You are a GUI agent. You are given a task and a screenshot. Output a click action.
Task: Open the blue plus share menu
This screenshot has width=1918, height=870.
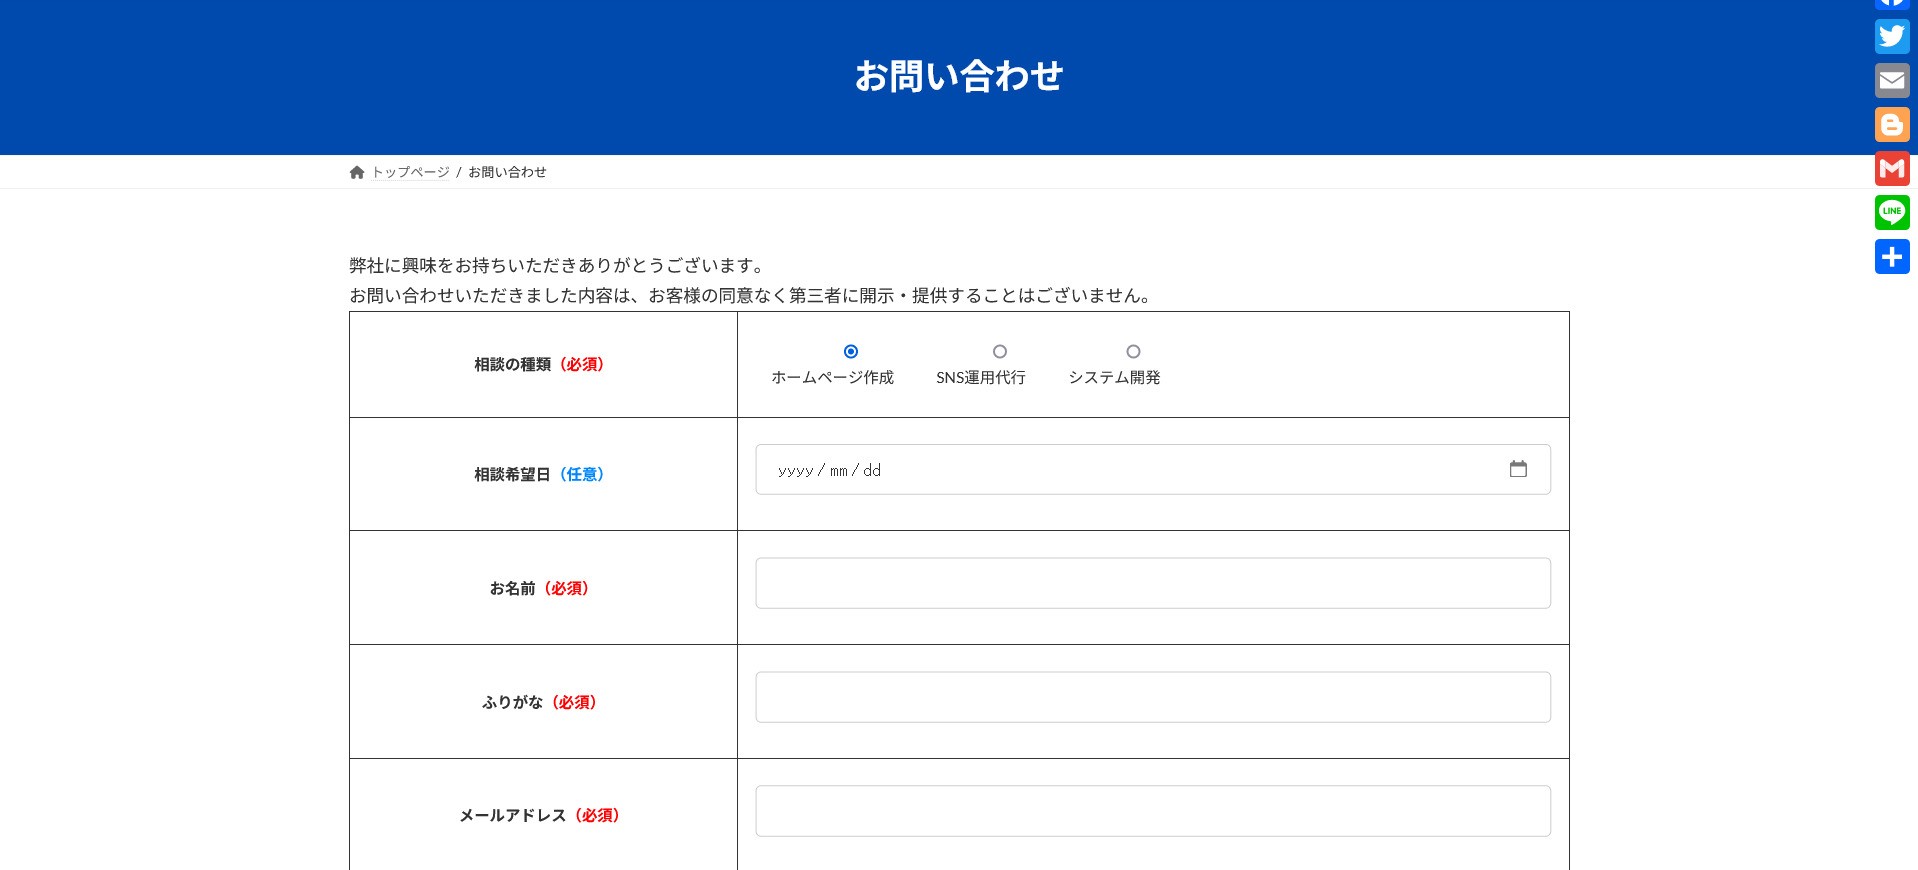[x=1891, y=257]
